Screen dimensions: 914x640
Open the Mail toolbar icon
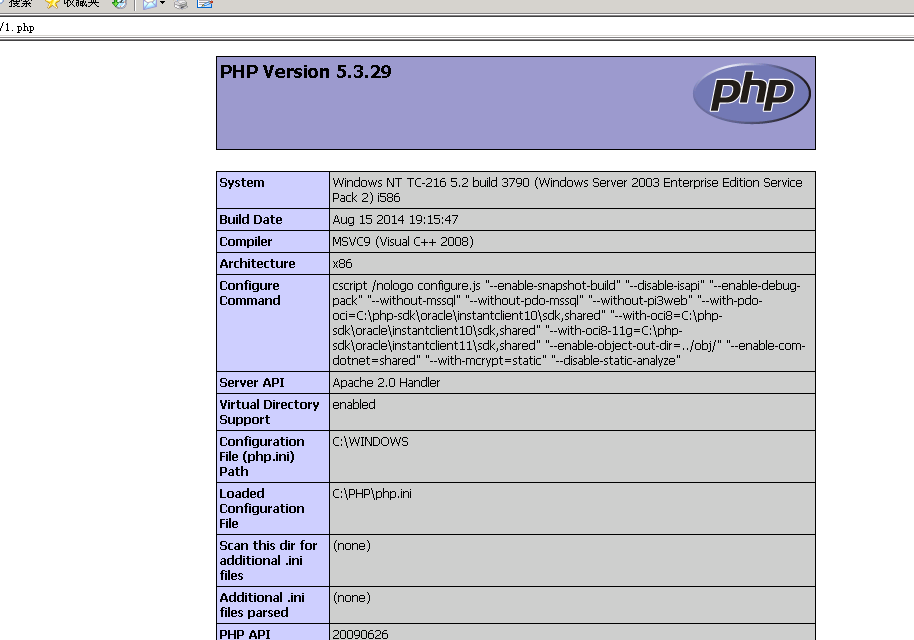150,4
